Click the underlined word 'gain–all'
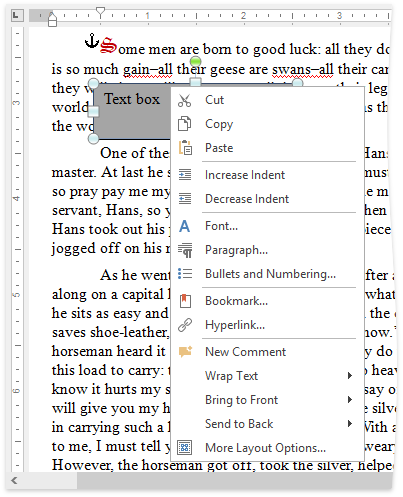The image size is (403, 497). pyautogui.click(x=148, y=70)
